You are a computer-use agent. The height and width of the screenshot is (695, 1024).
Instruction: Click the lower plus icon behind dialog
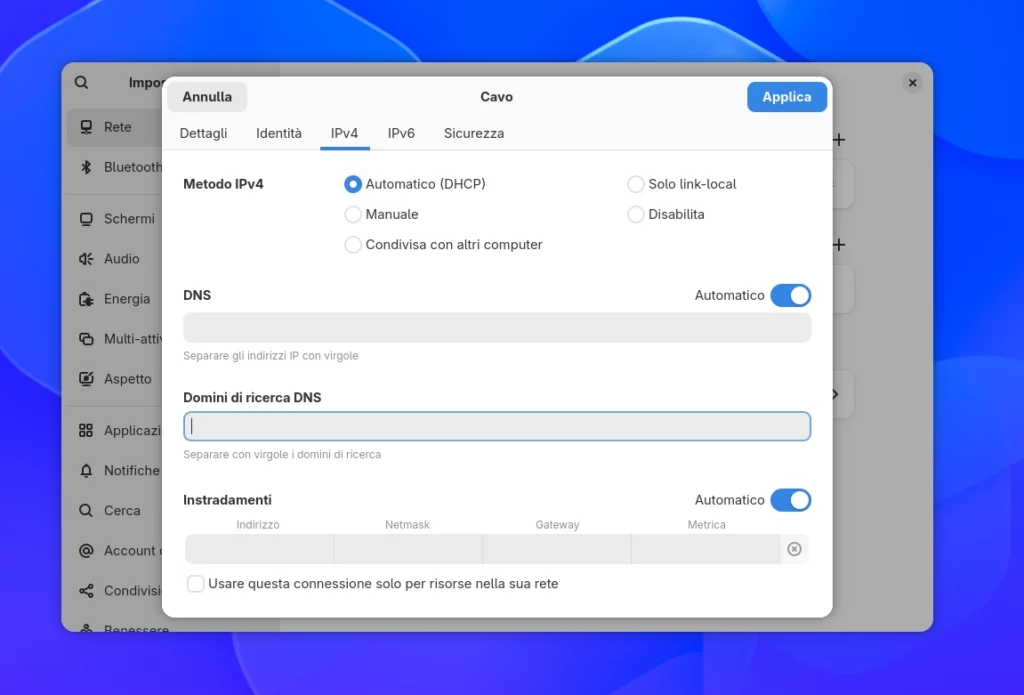839,245
